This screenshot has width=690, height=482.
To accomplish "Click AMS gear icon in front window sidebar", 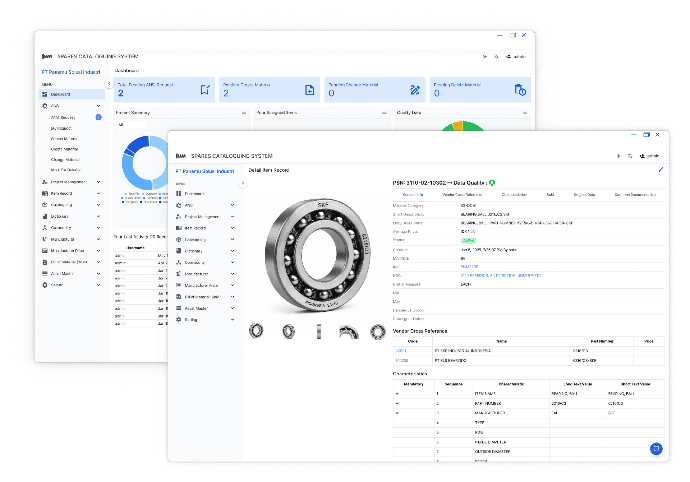I will tap(178, 205).
